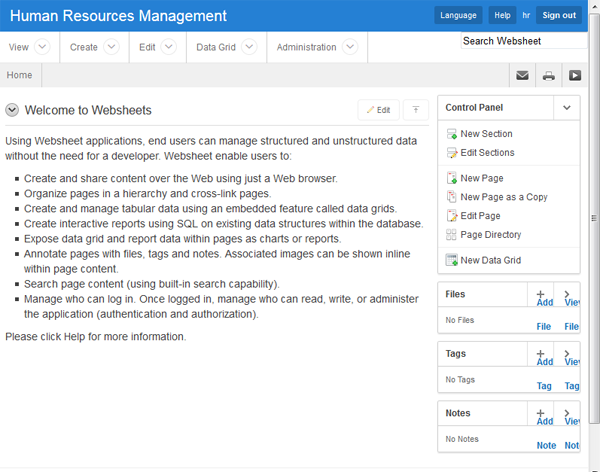Click the Search Websheet input field
This screenshot has width=600, height=472.
pos(523,41)
